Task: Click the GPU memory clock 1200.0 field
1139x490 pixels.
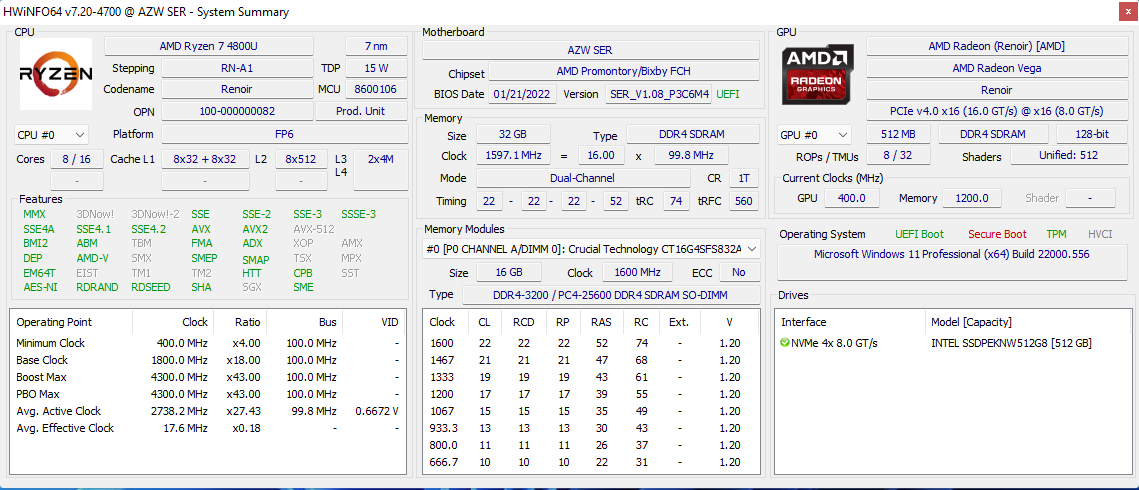Action: coord(972,198)
